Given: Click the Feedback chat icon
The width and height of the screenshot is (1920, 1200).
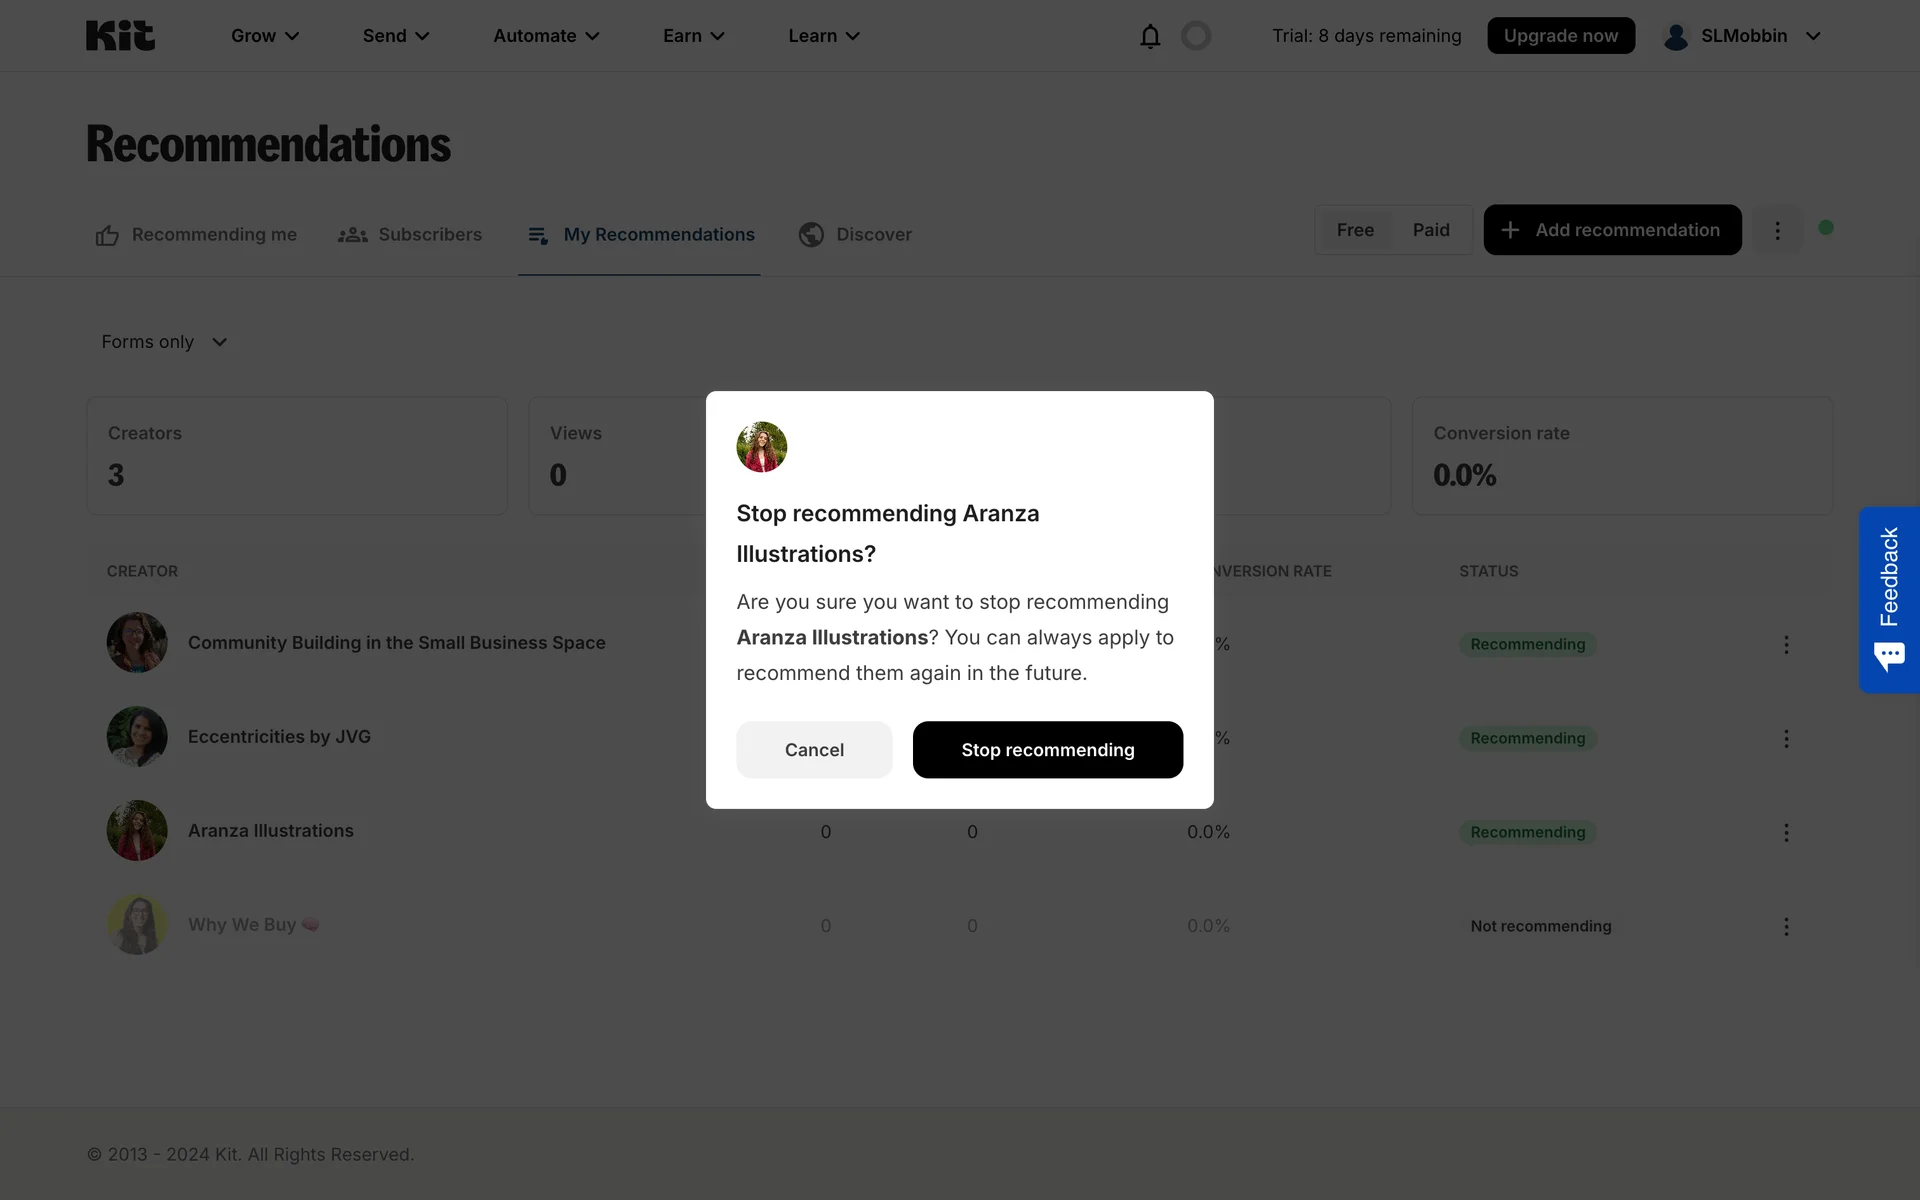Looking at the screenshot, I should tap(1889, 657).
